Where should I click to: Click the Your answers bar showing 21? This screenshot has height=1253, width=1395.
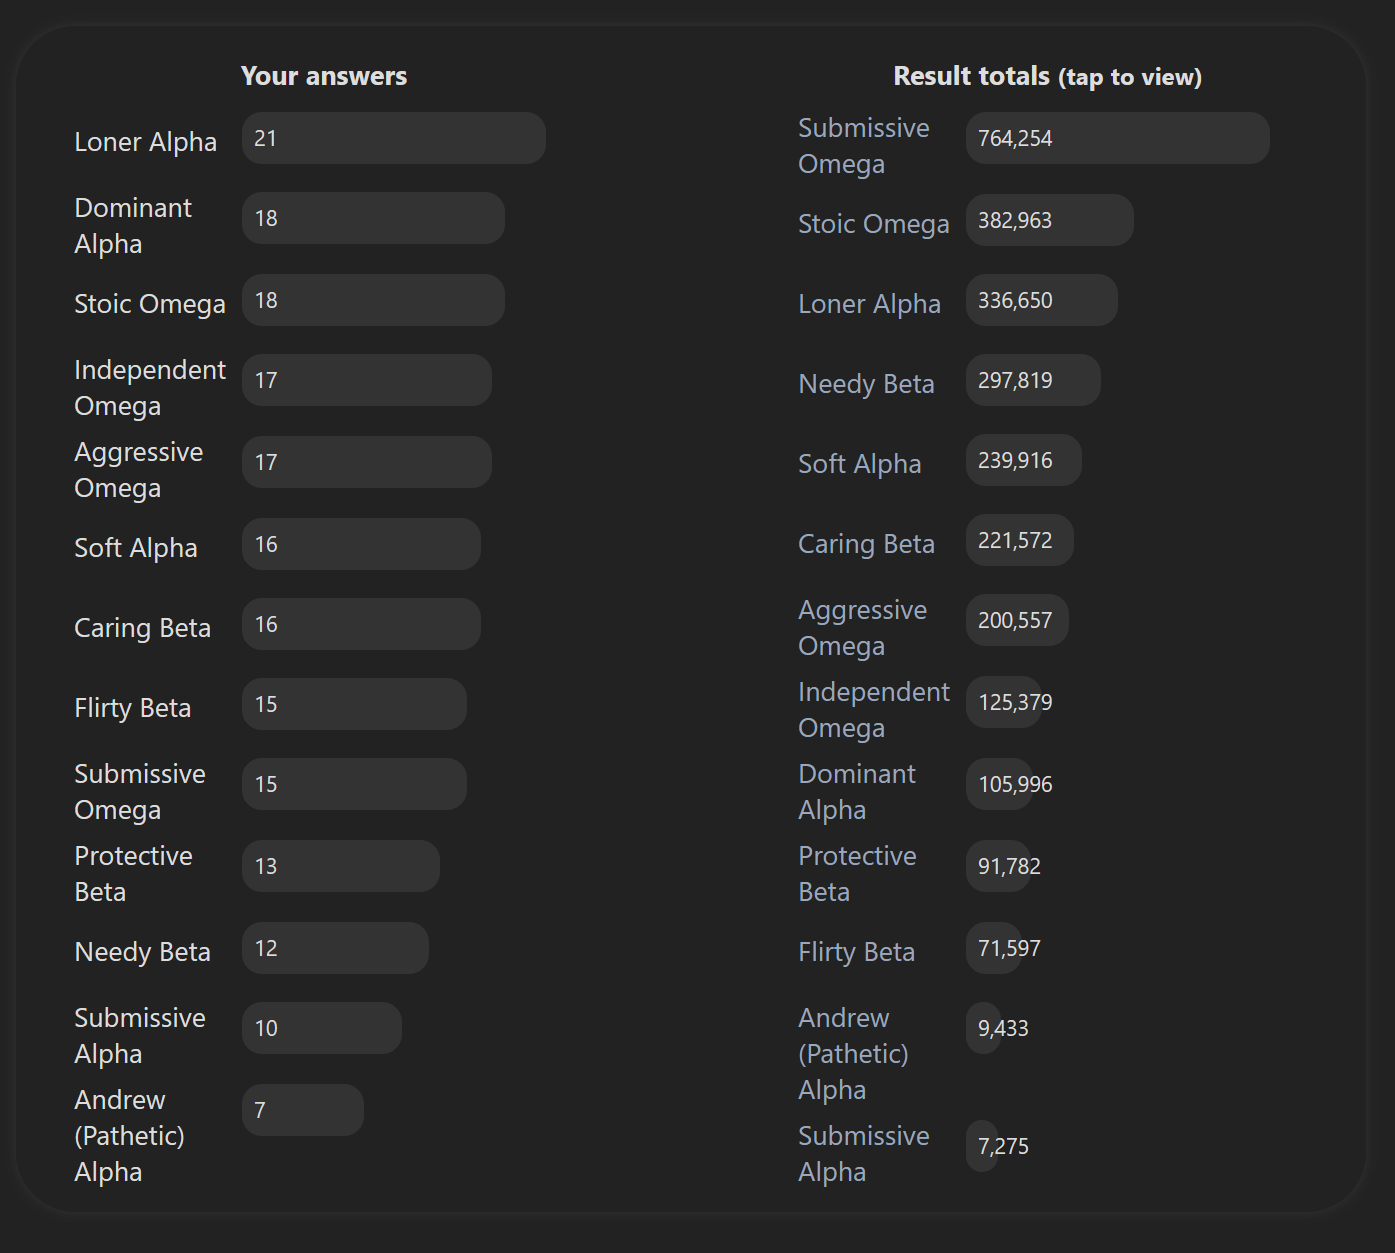pos(394,138)
